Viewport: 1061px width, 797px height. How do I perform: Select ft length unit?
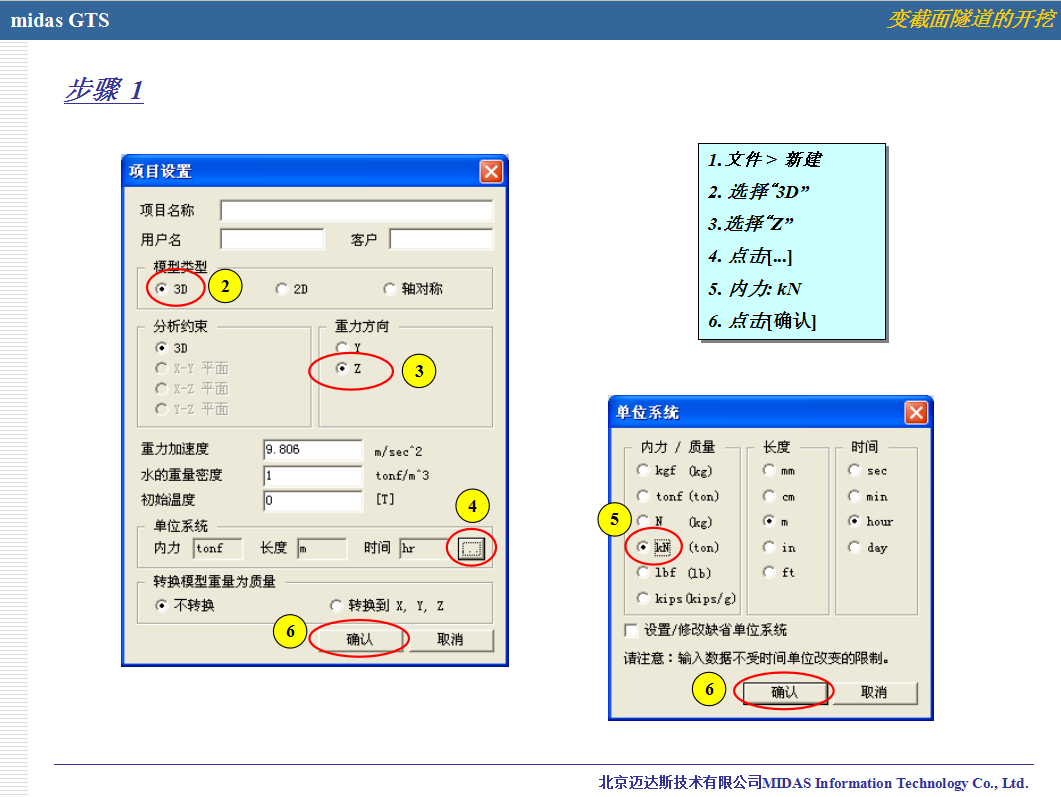click(x=769, y=572)
